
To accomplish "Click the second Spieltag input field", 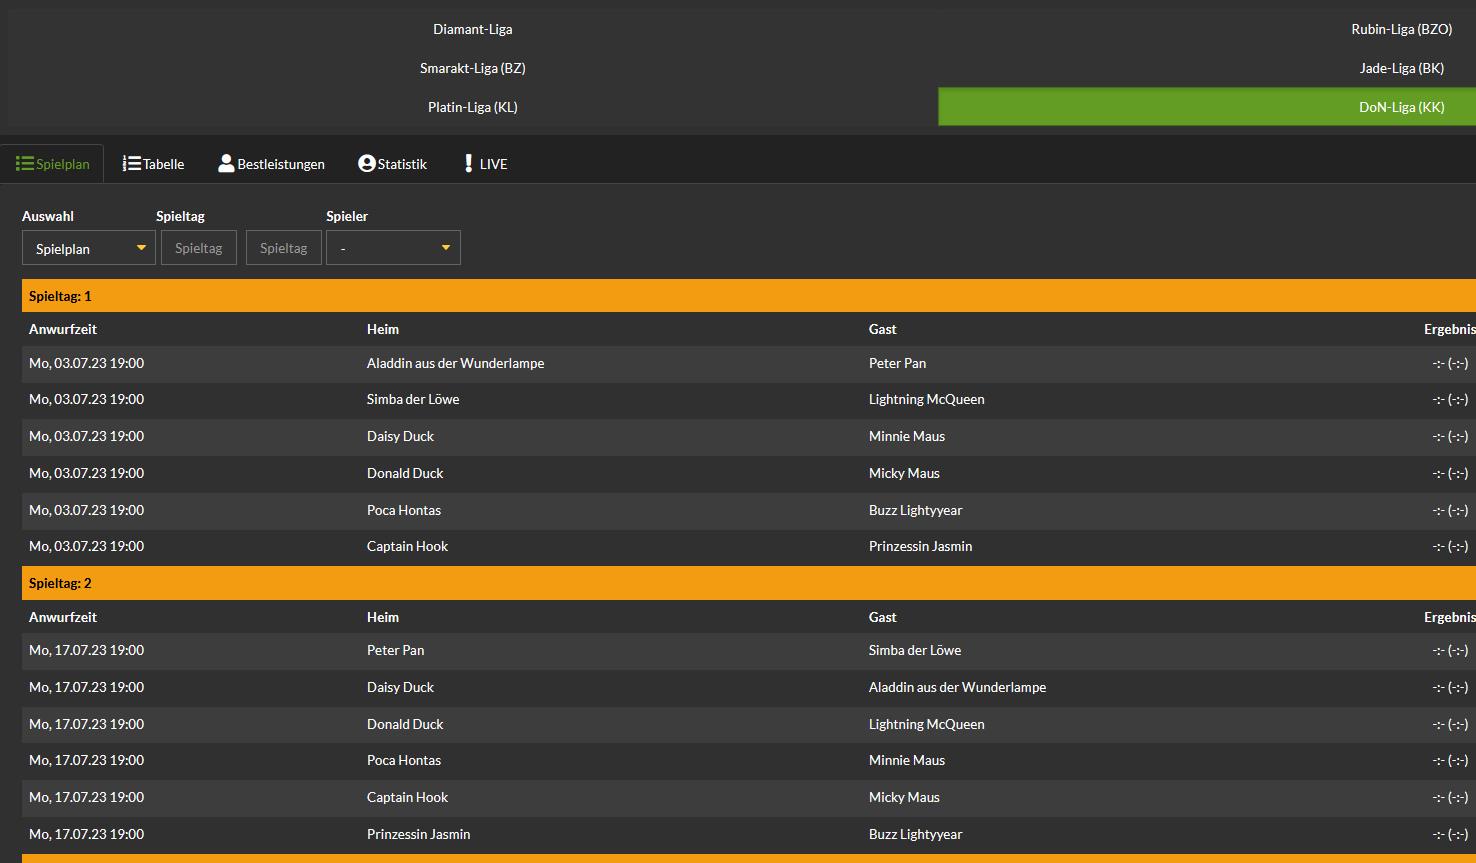I will click(x=284, y=249).
